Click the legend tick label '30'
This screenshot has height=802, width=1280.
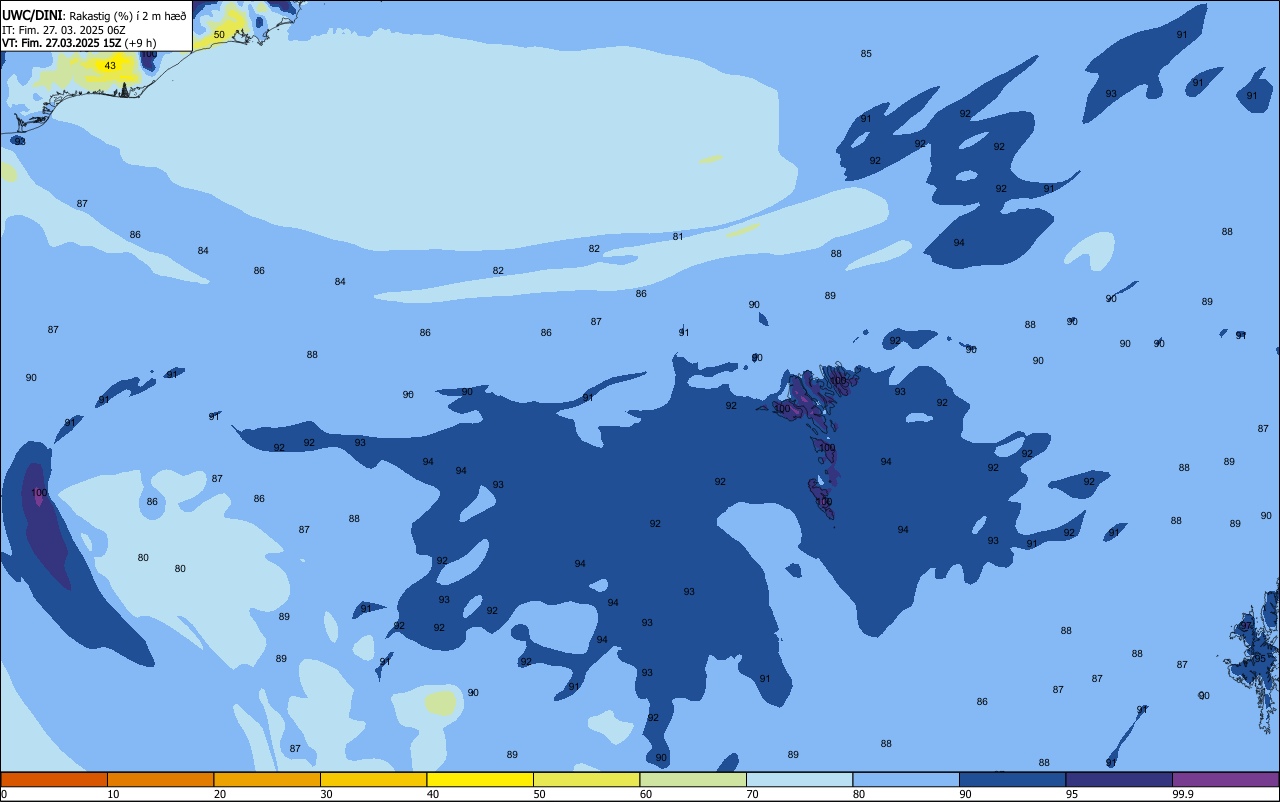[326, 794]
